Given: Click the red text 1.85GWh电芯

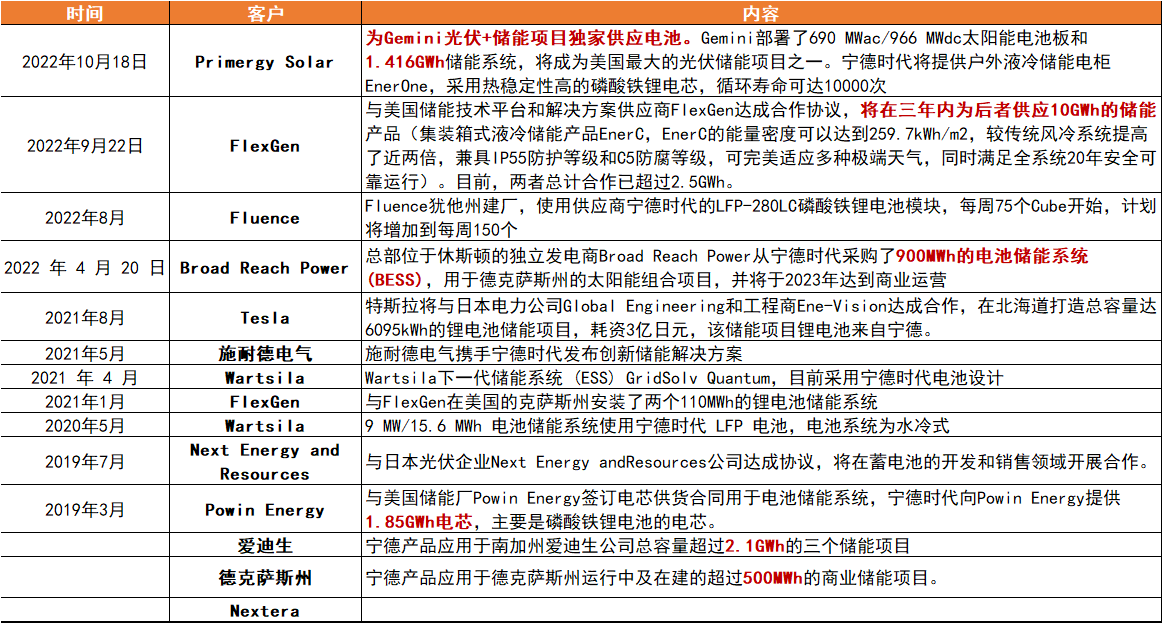Looking at the screenshot, I should point(419,522).
